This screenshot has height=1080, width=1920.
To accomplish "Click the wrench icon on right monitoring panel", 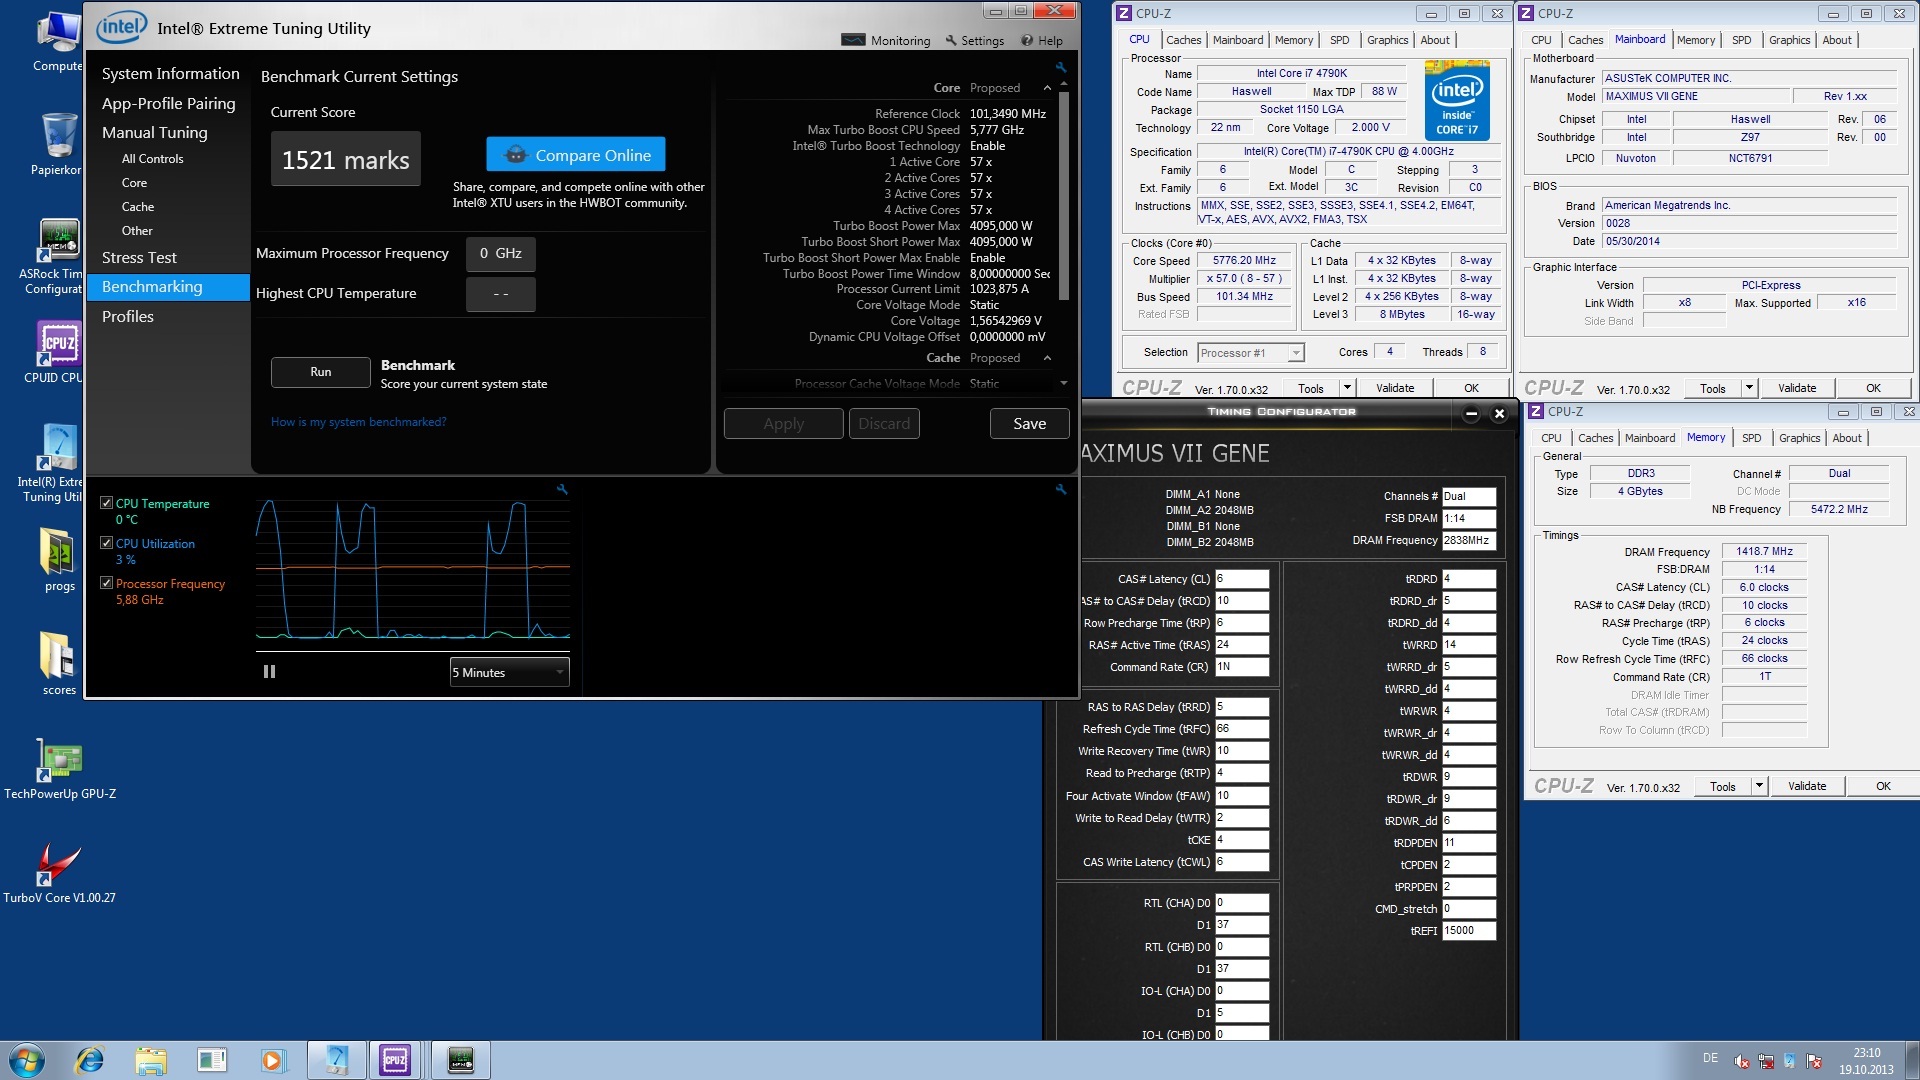I will click(x=1061, y=489).
